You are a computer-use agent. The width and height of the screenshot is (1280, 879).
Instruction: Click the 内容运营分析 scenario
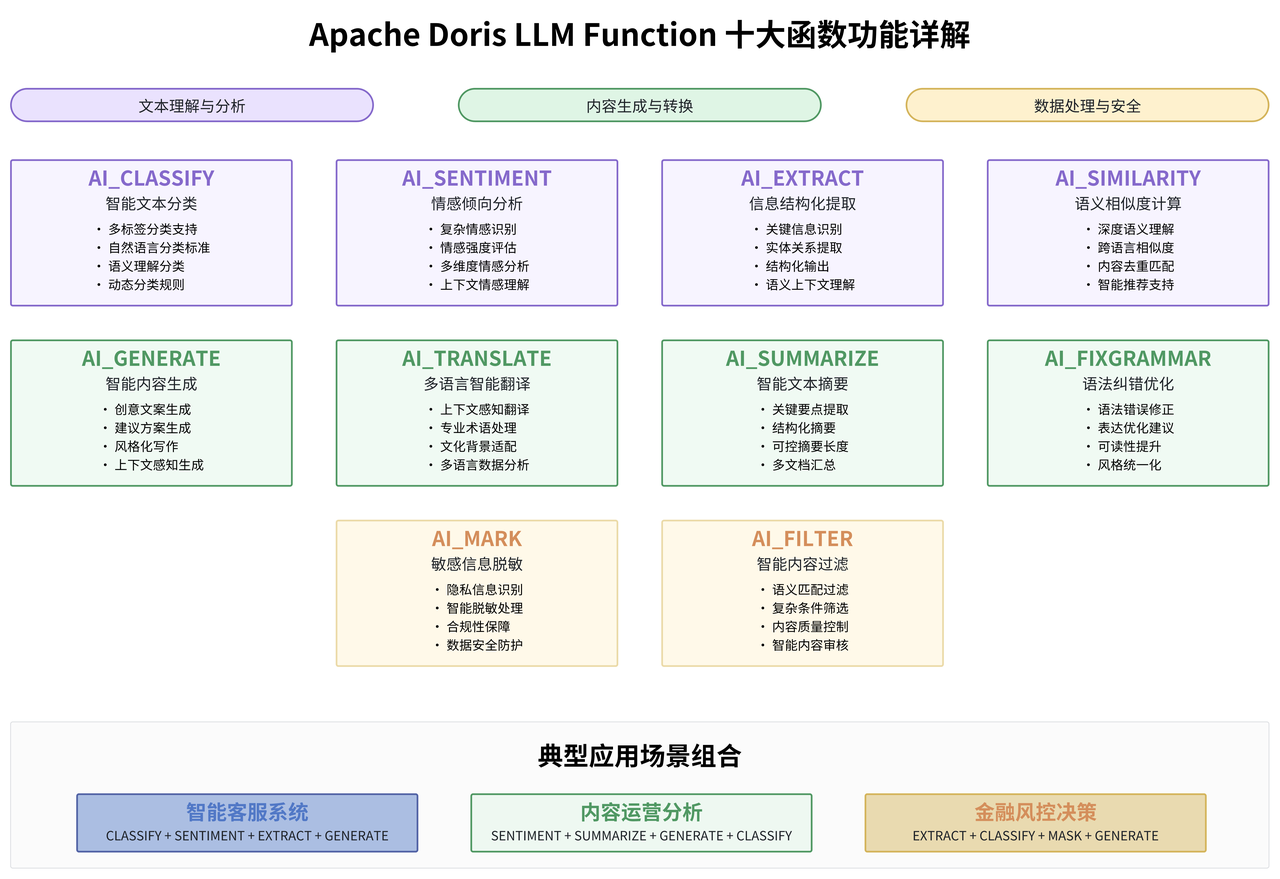[x=641, y=822]
